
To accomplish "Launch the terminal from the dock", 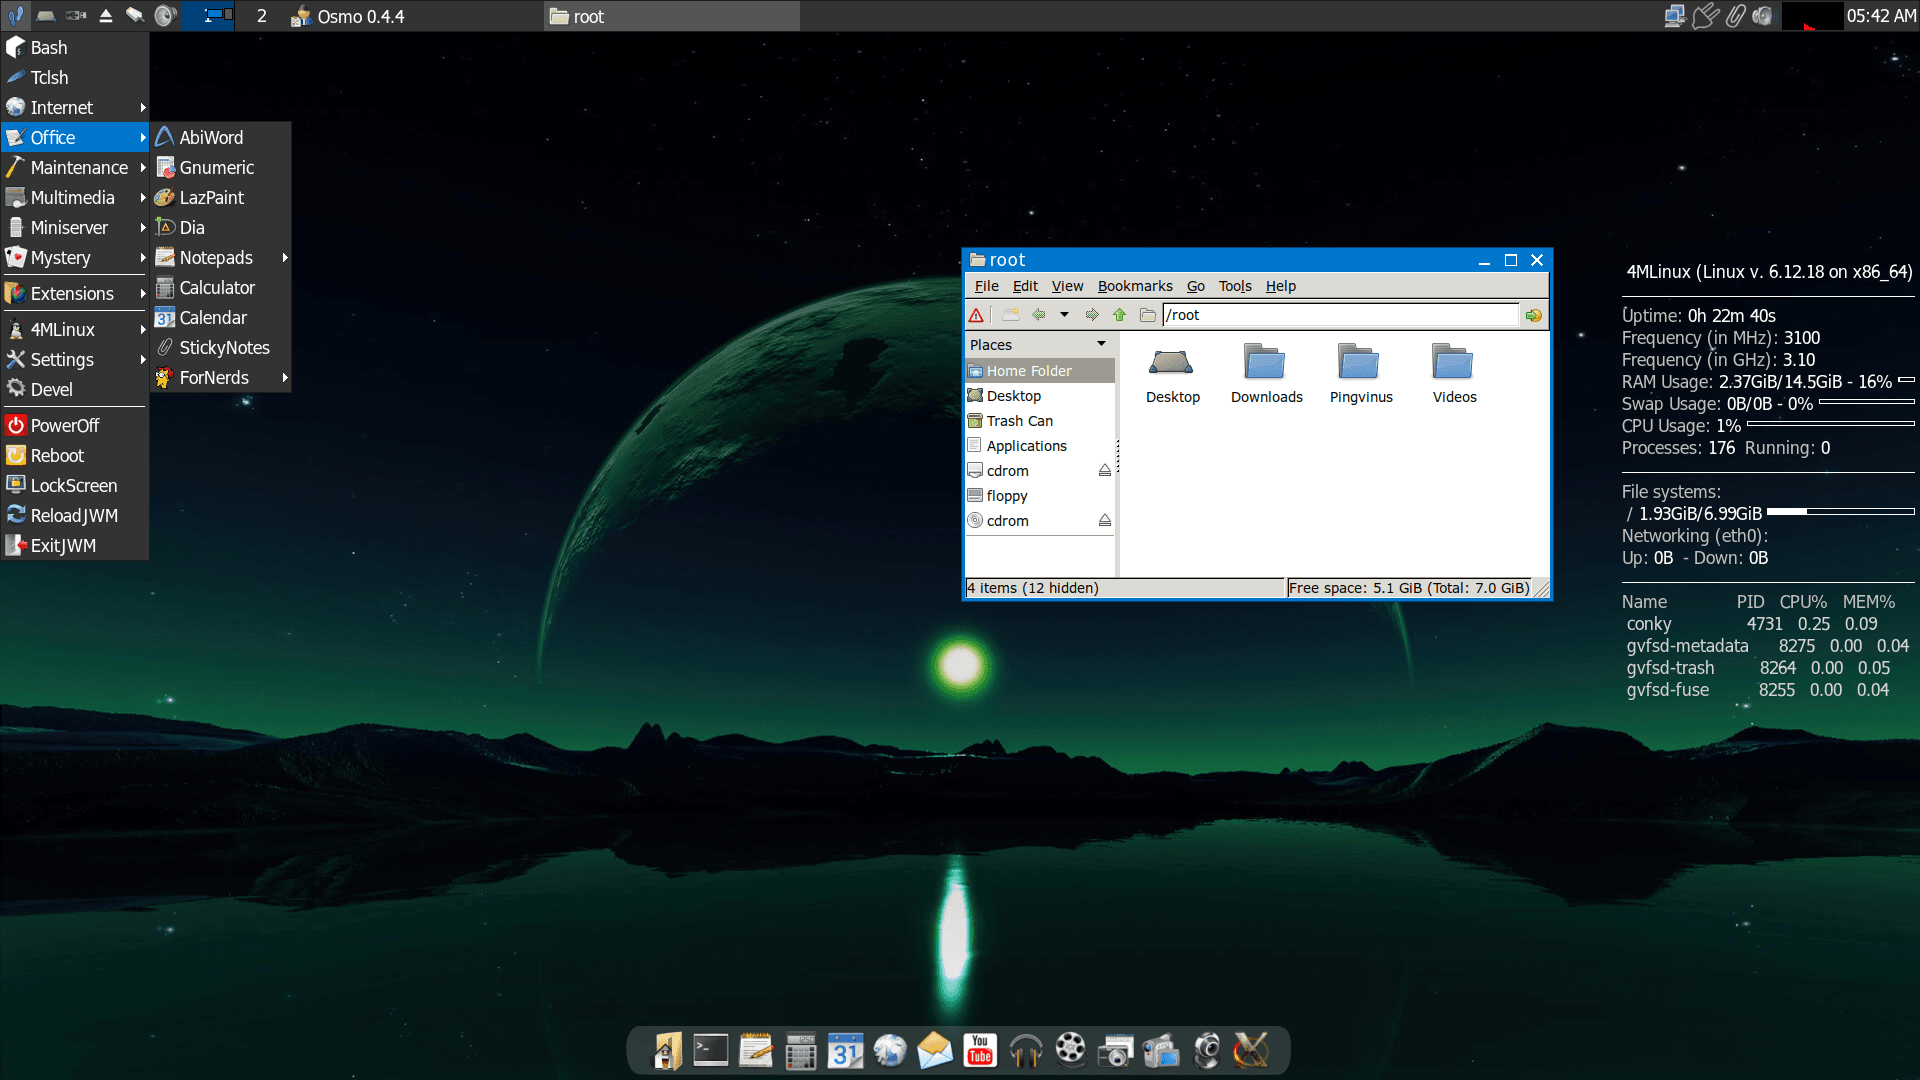I will click(x=711, y=1051).
